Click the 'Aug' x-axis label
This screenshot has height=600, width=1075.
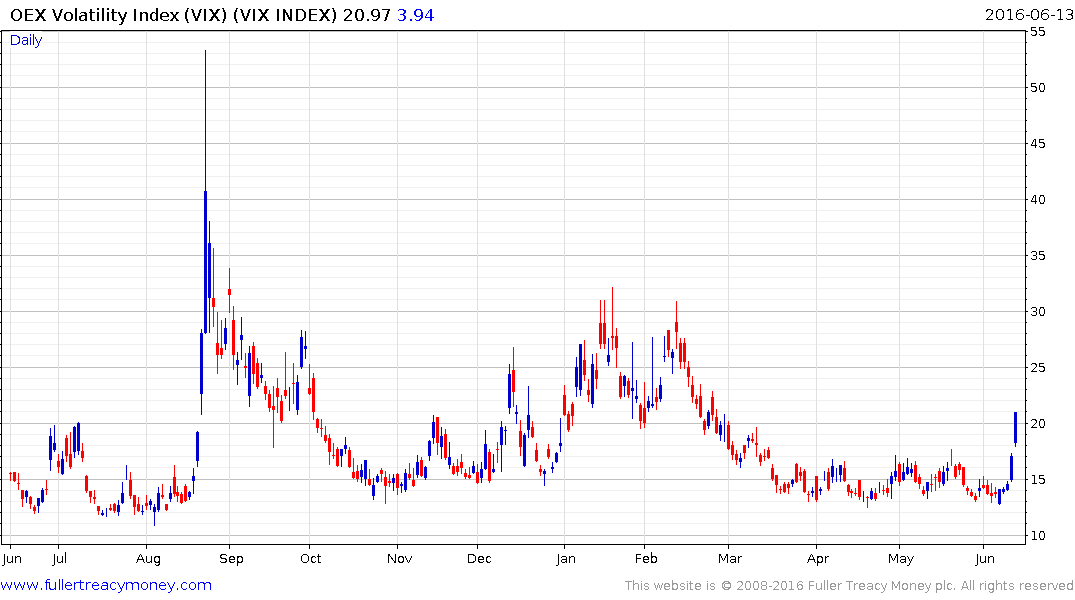point(148,559)
